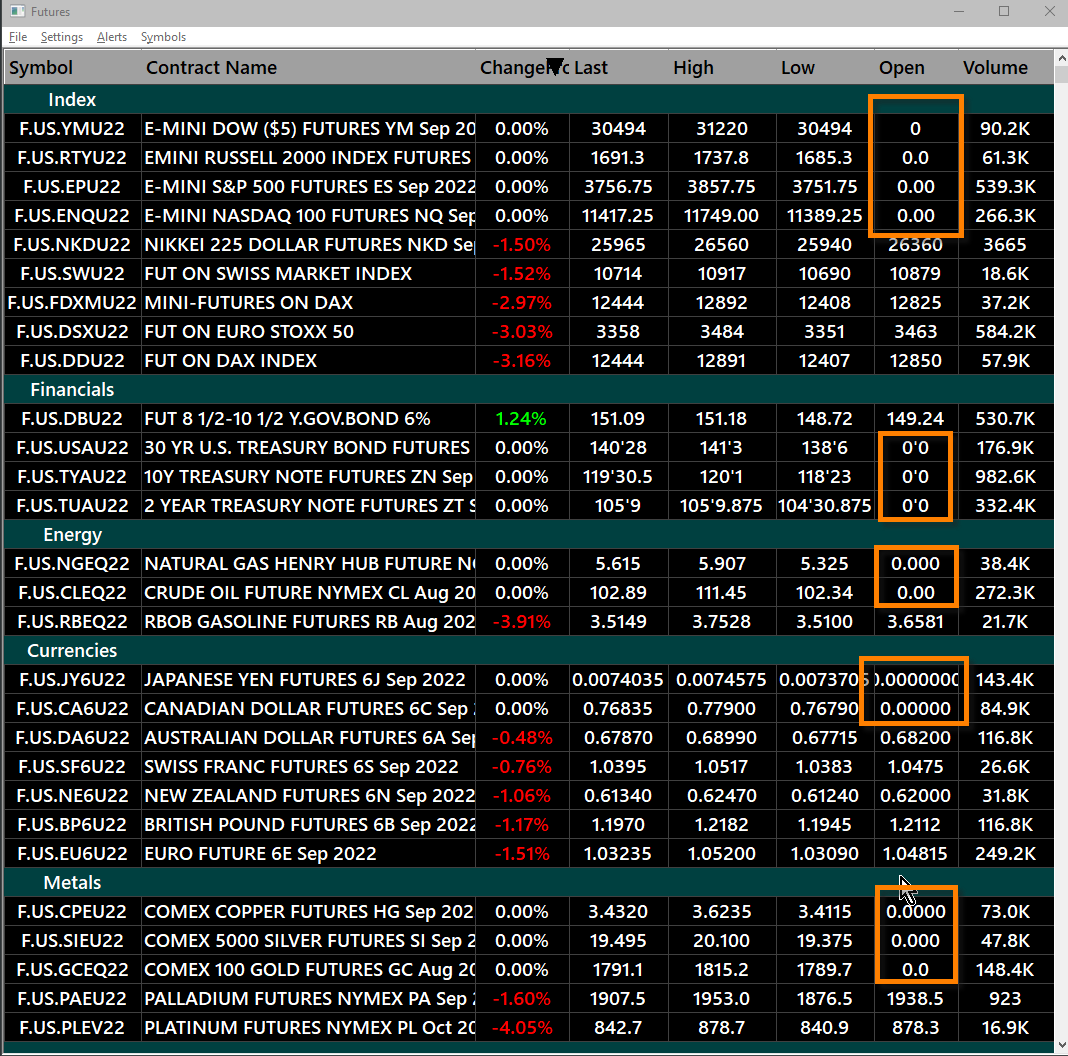The height and width of the screenshot is (1056, 1068).
Task: Select symbol F.US.CLEQ22
Action: (x=72, y=593)
